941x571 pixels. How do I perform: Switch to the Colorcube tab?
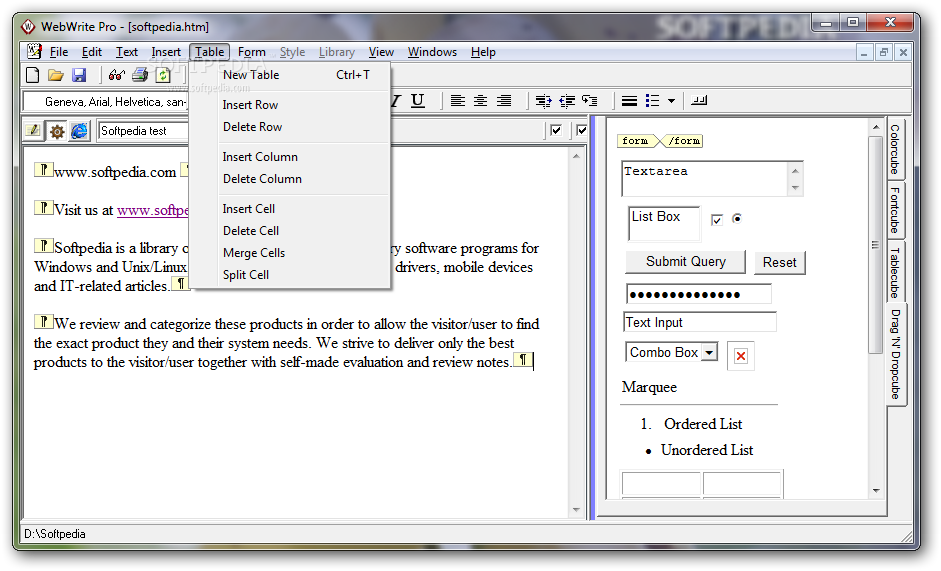[x=895, y=149]
